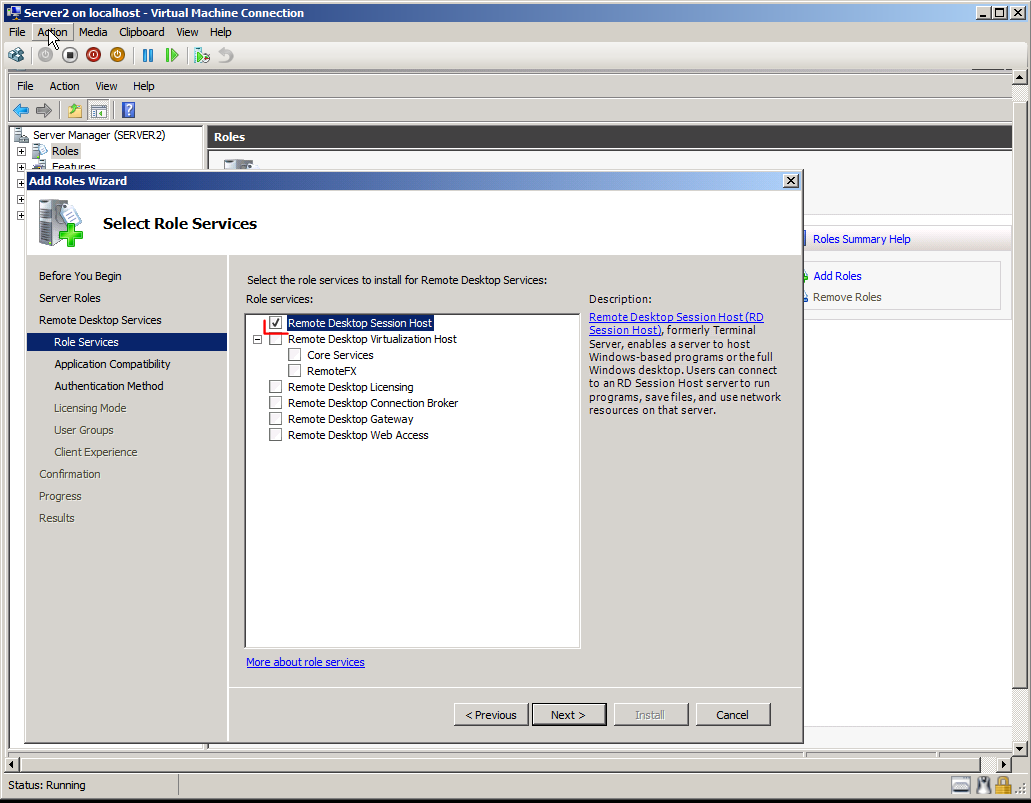Check the RemoteFX checkbox
Viewport: 1031px width, 803px height.
tap(295, 371)
